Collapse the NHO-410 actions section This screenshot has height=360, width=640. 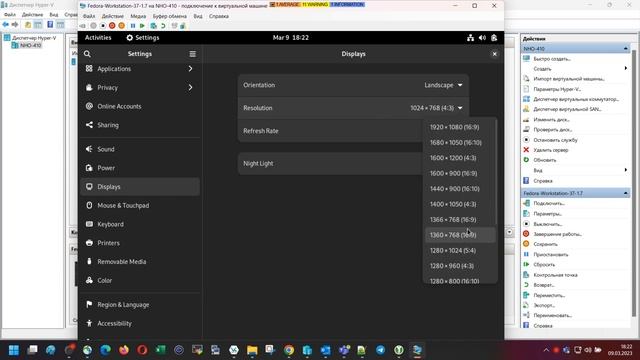click(626, 49)
